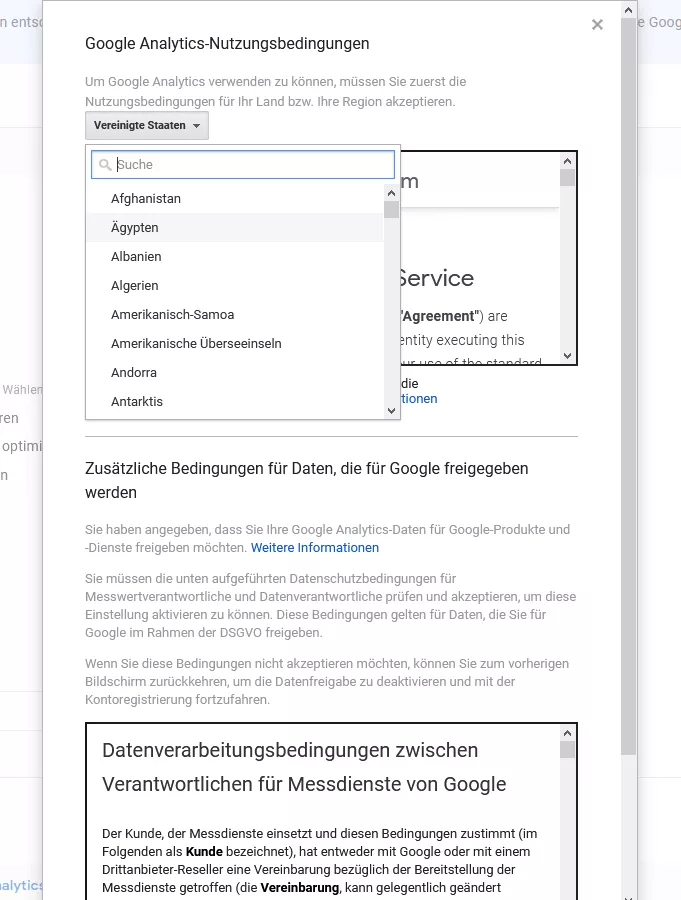
Task: Select Antarktis from the country list
Action: [235, 401]
